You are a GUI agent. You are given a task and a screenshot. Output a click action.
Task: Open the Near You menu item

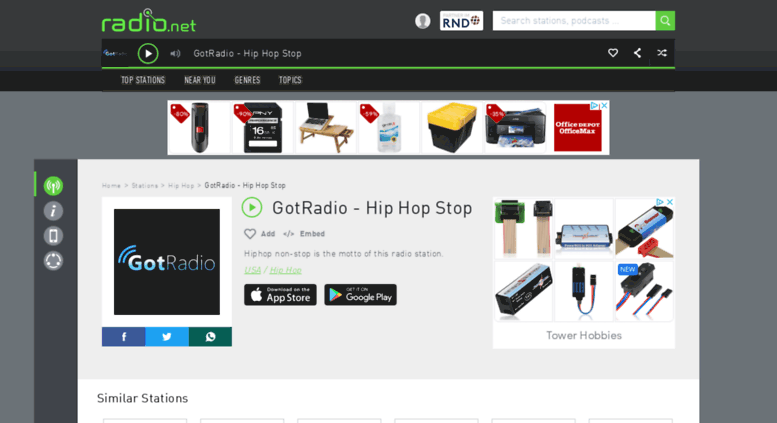pos(200,80)
